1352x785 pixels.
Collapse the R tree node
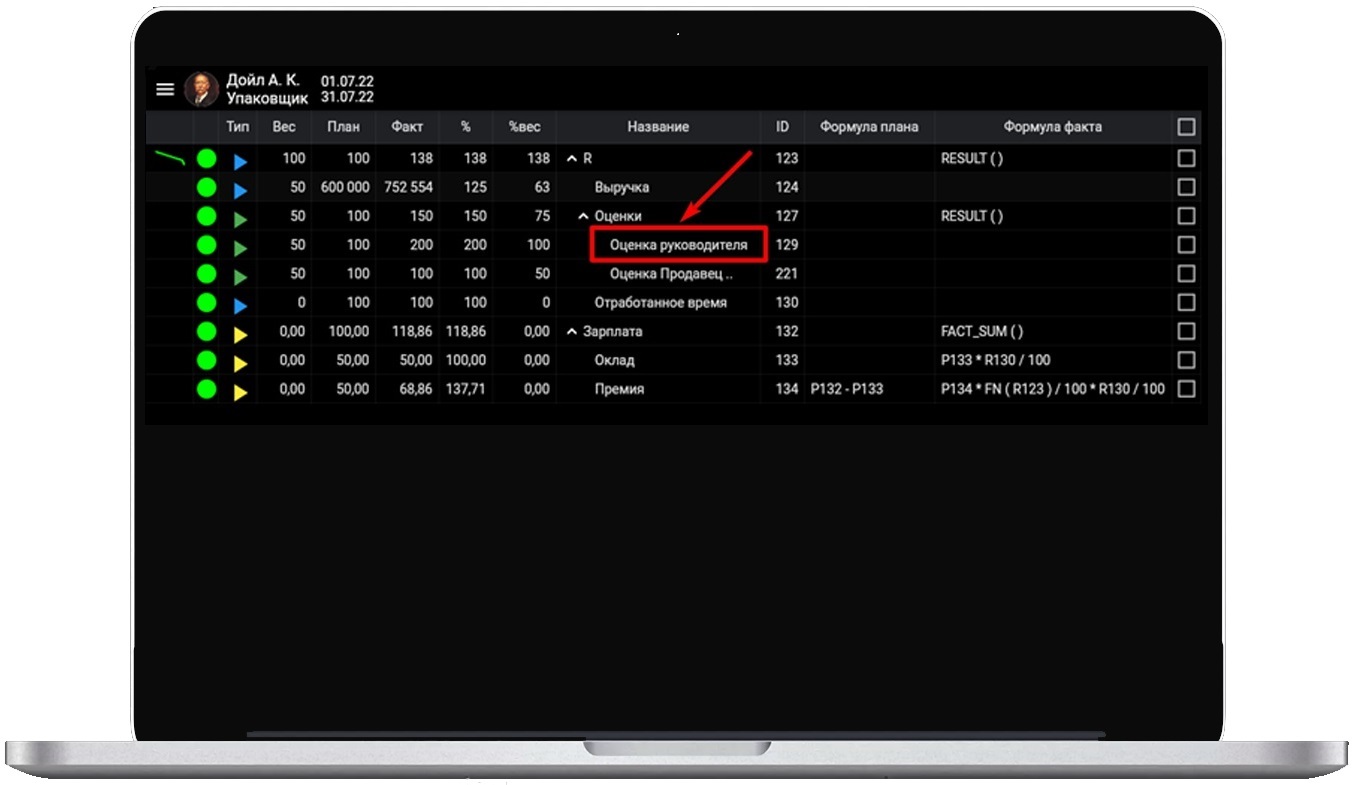coord(572,159)
